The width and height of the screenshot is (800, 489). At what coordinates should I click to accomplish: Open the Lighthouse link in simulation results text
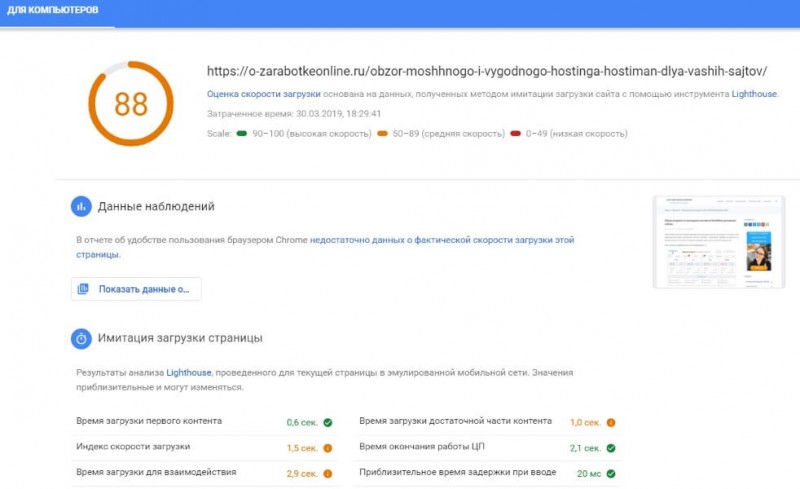(189, 373)
